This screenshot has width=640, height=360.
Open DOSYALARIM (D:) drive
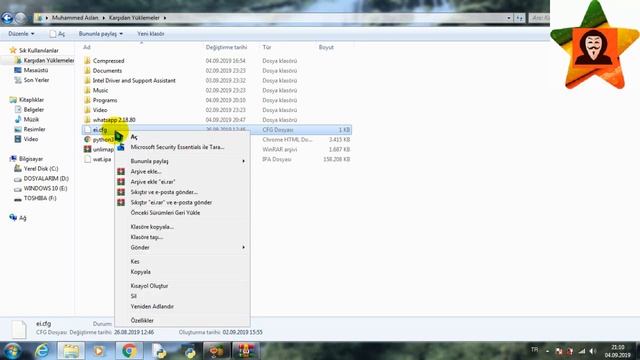46,178
